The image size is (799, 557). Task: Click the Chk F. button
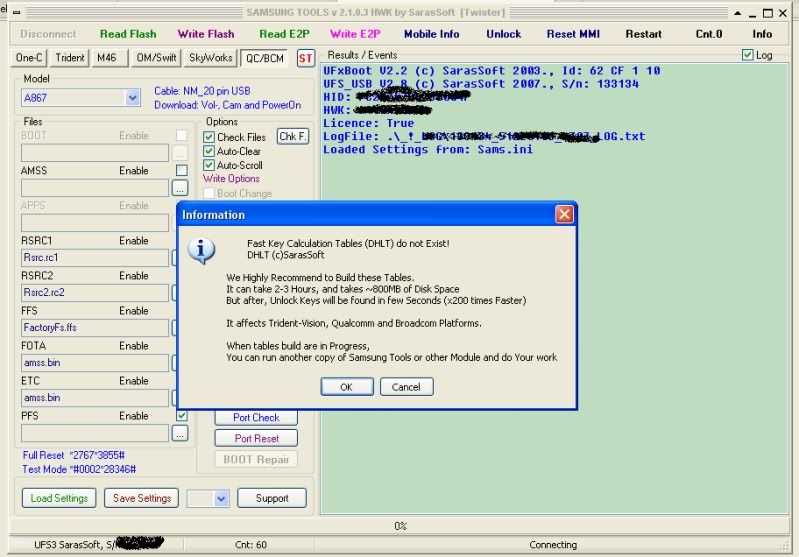(293, 137)
